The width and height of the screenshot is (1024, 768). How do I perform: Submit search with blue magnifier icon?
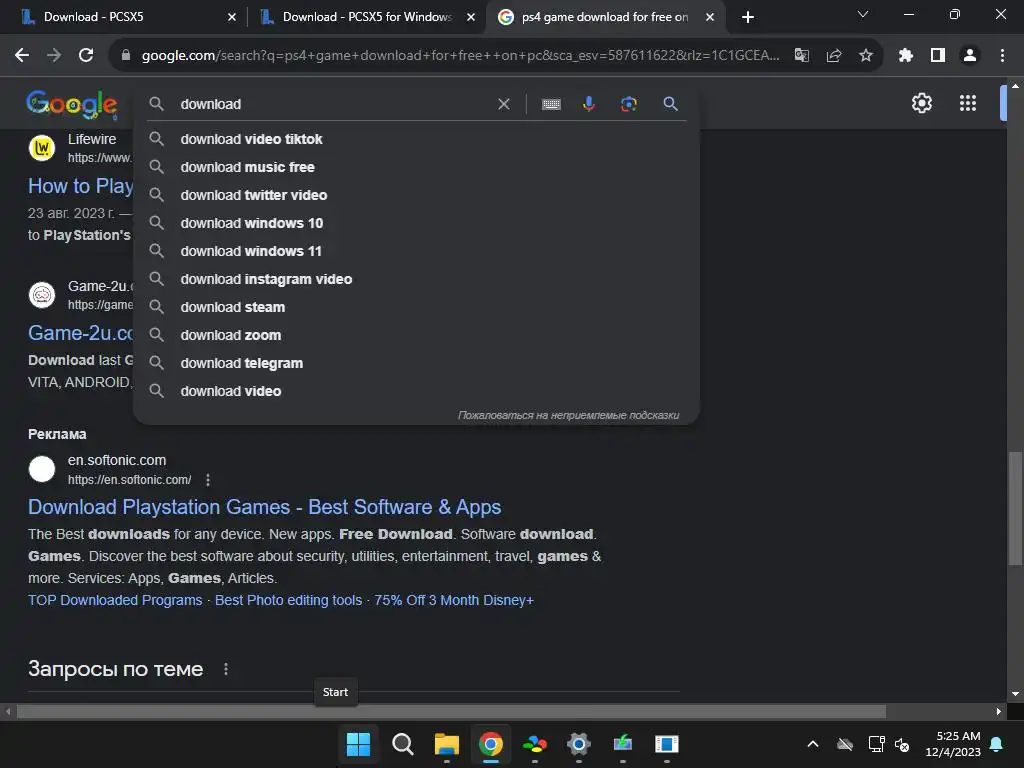(x=670, y=104)
